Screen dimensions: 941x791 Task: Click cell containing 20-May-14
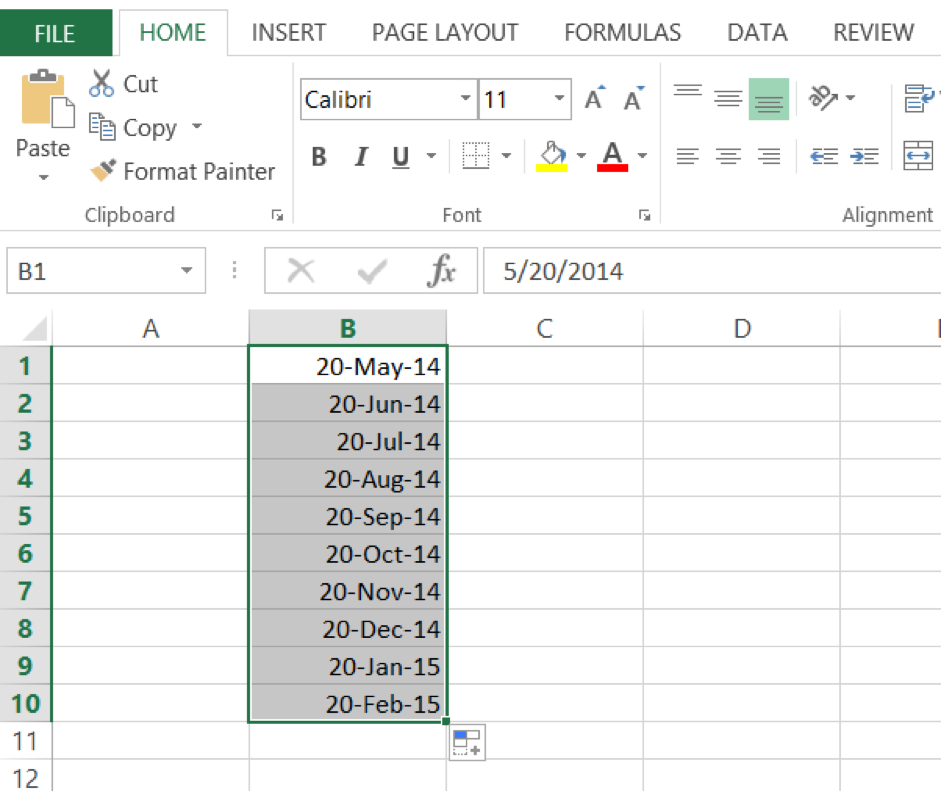point(347,366)
